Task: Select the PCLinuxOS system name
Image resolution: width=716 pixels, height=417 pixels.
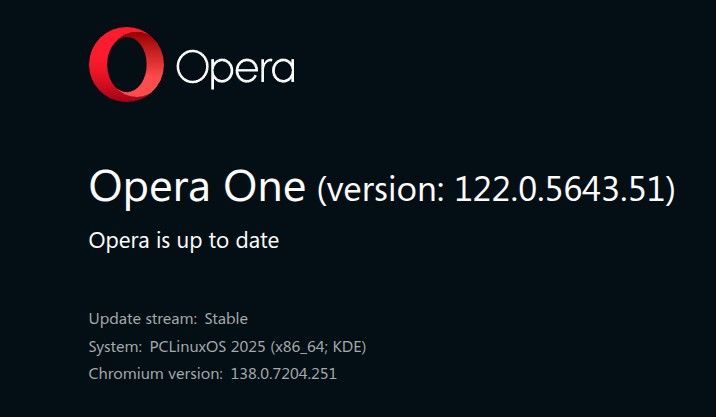Action: point(188,347)
